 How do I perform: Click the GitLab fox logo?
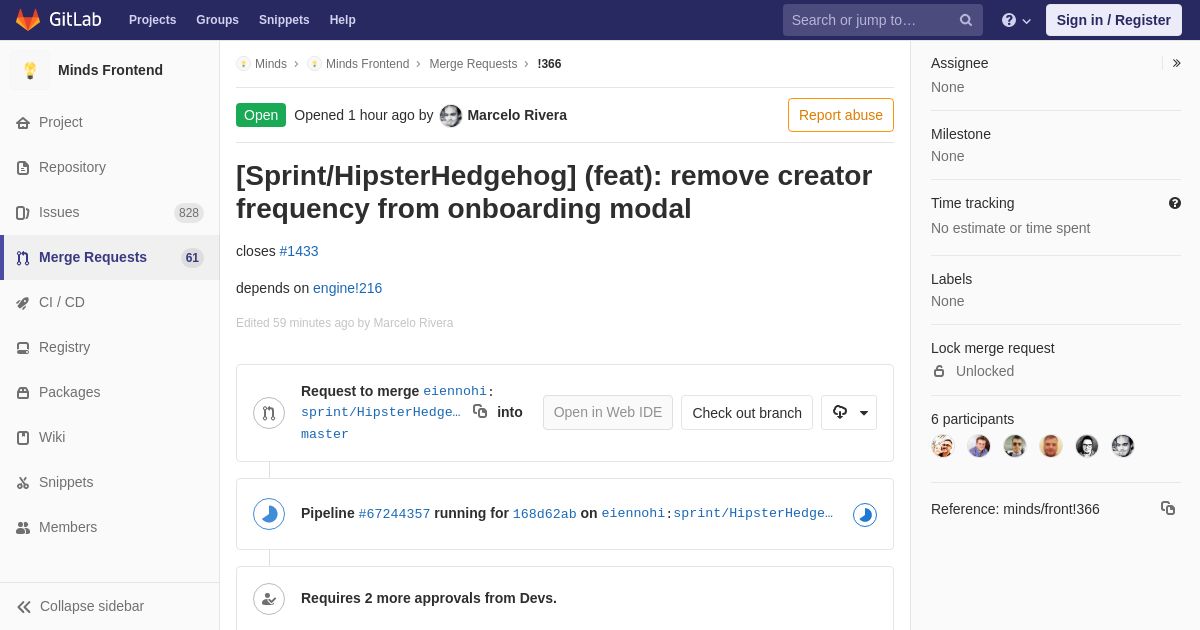click(28, 20)
